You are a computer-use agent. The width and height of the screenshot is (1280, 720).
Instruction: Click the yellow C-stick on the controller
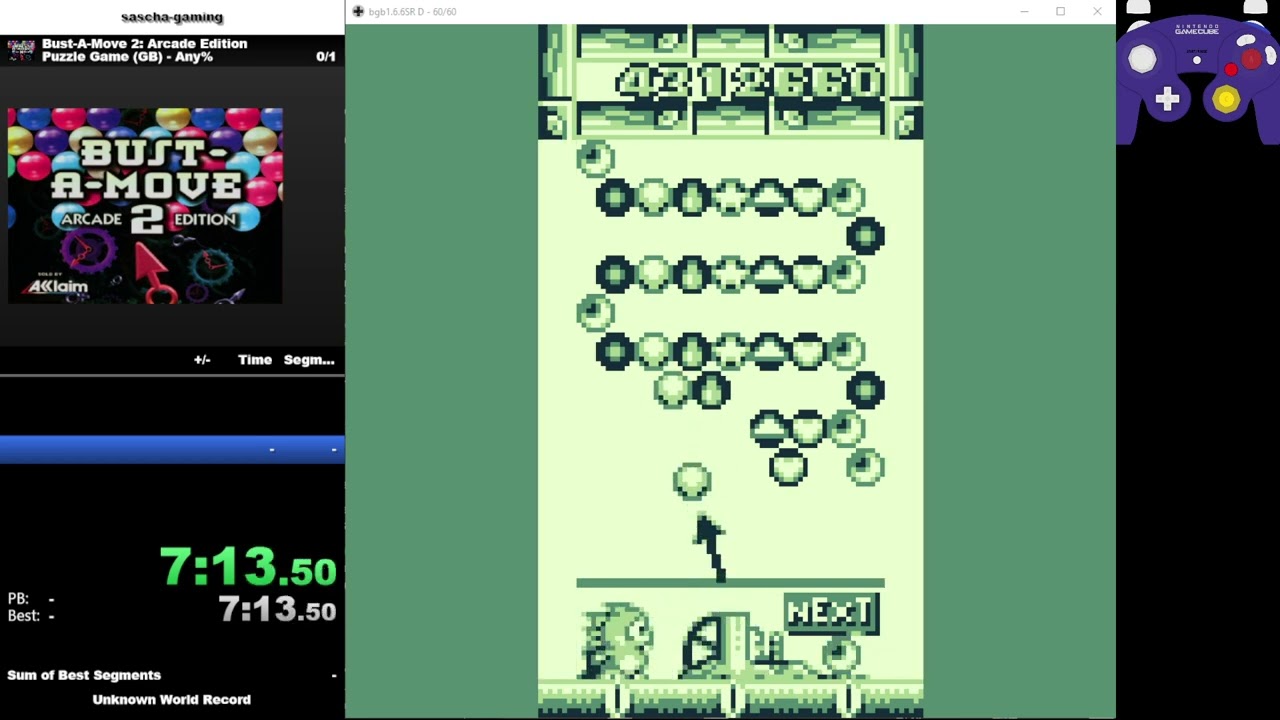click(x=1227, y=99)
